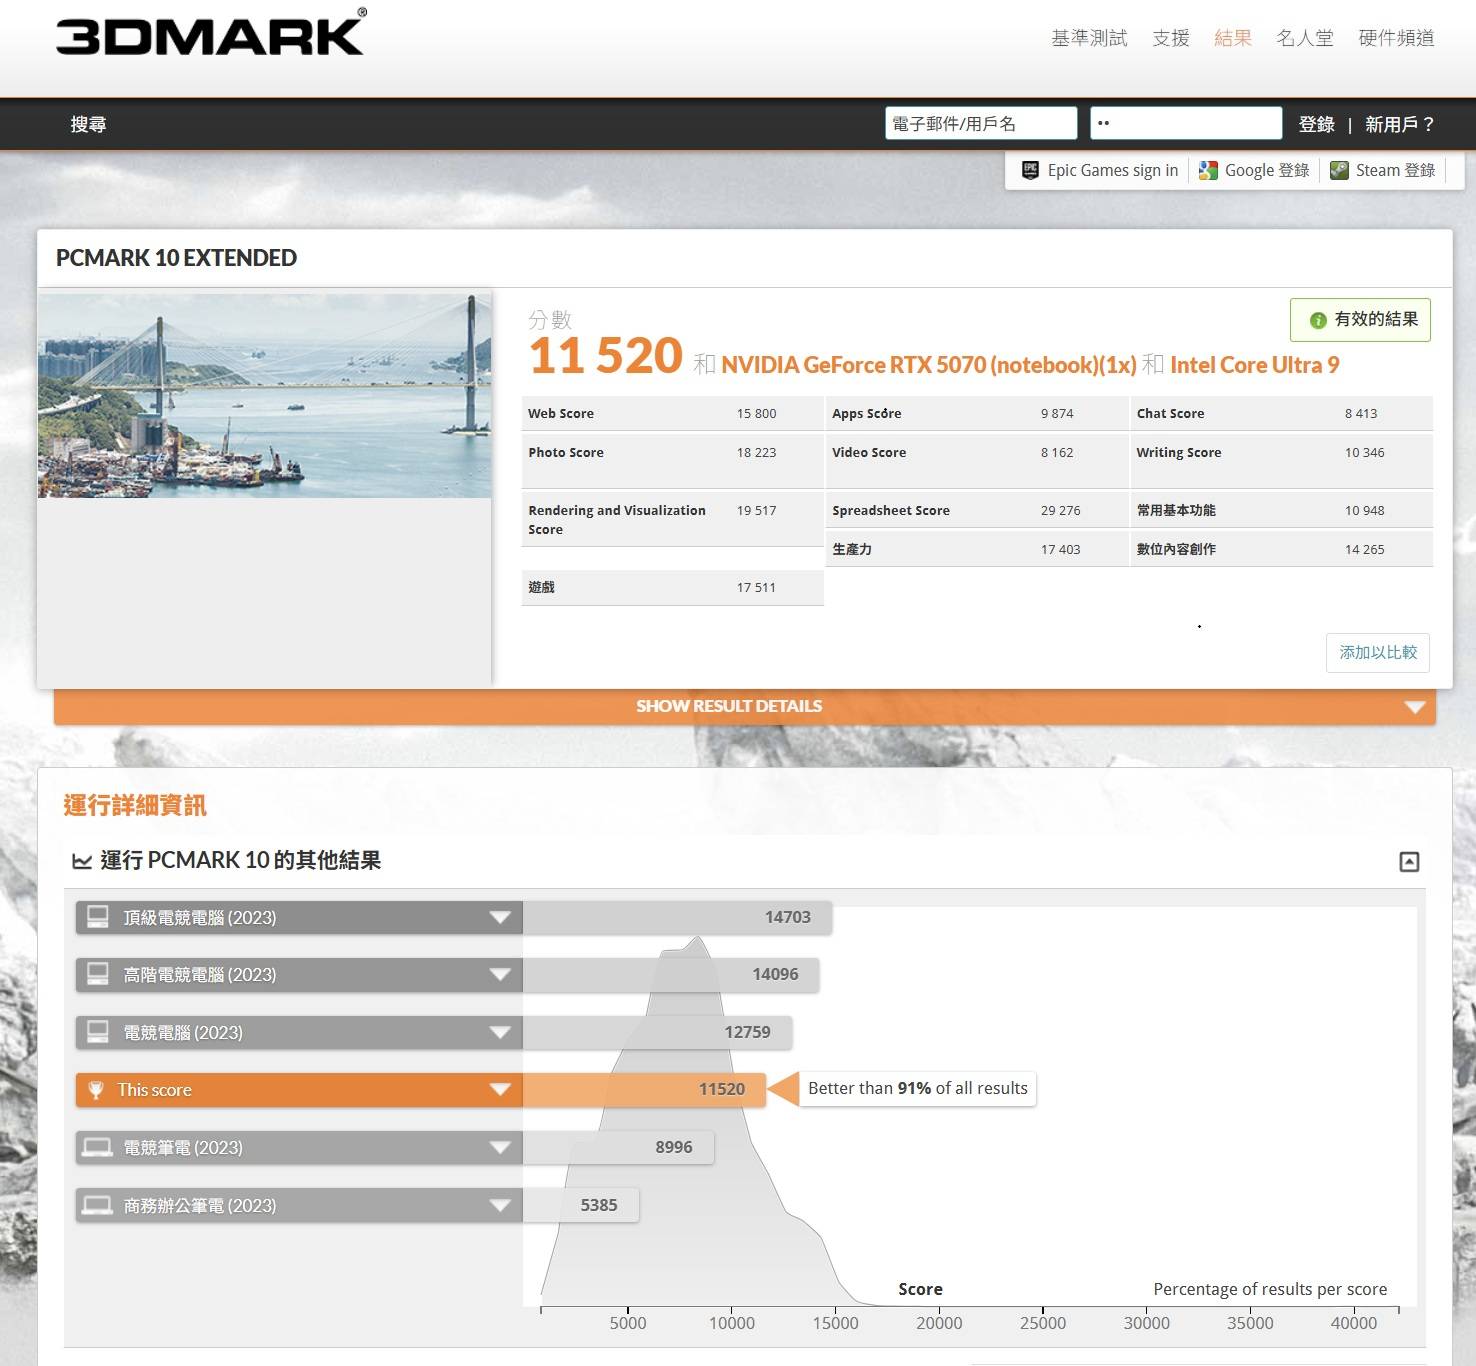This screenshot has height=1366, width=1476.
Task: Focus the password input field
Action: [x=1186, y=123]
